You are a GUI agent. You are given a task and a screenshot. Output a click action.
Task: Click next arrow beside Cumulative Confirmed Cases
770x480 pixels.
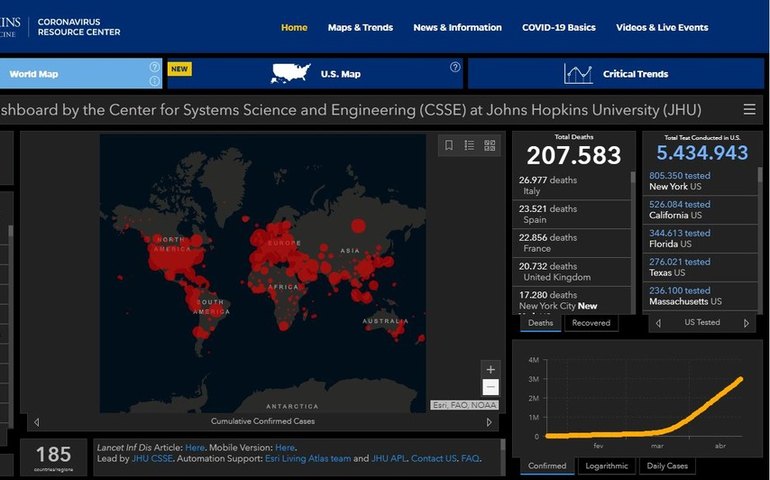489,422
